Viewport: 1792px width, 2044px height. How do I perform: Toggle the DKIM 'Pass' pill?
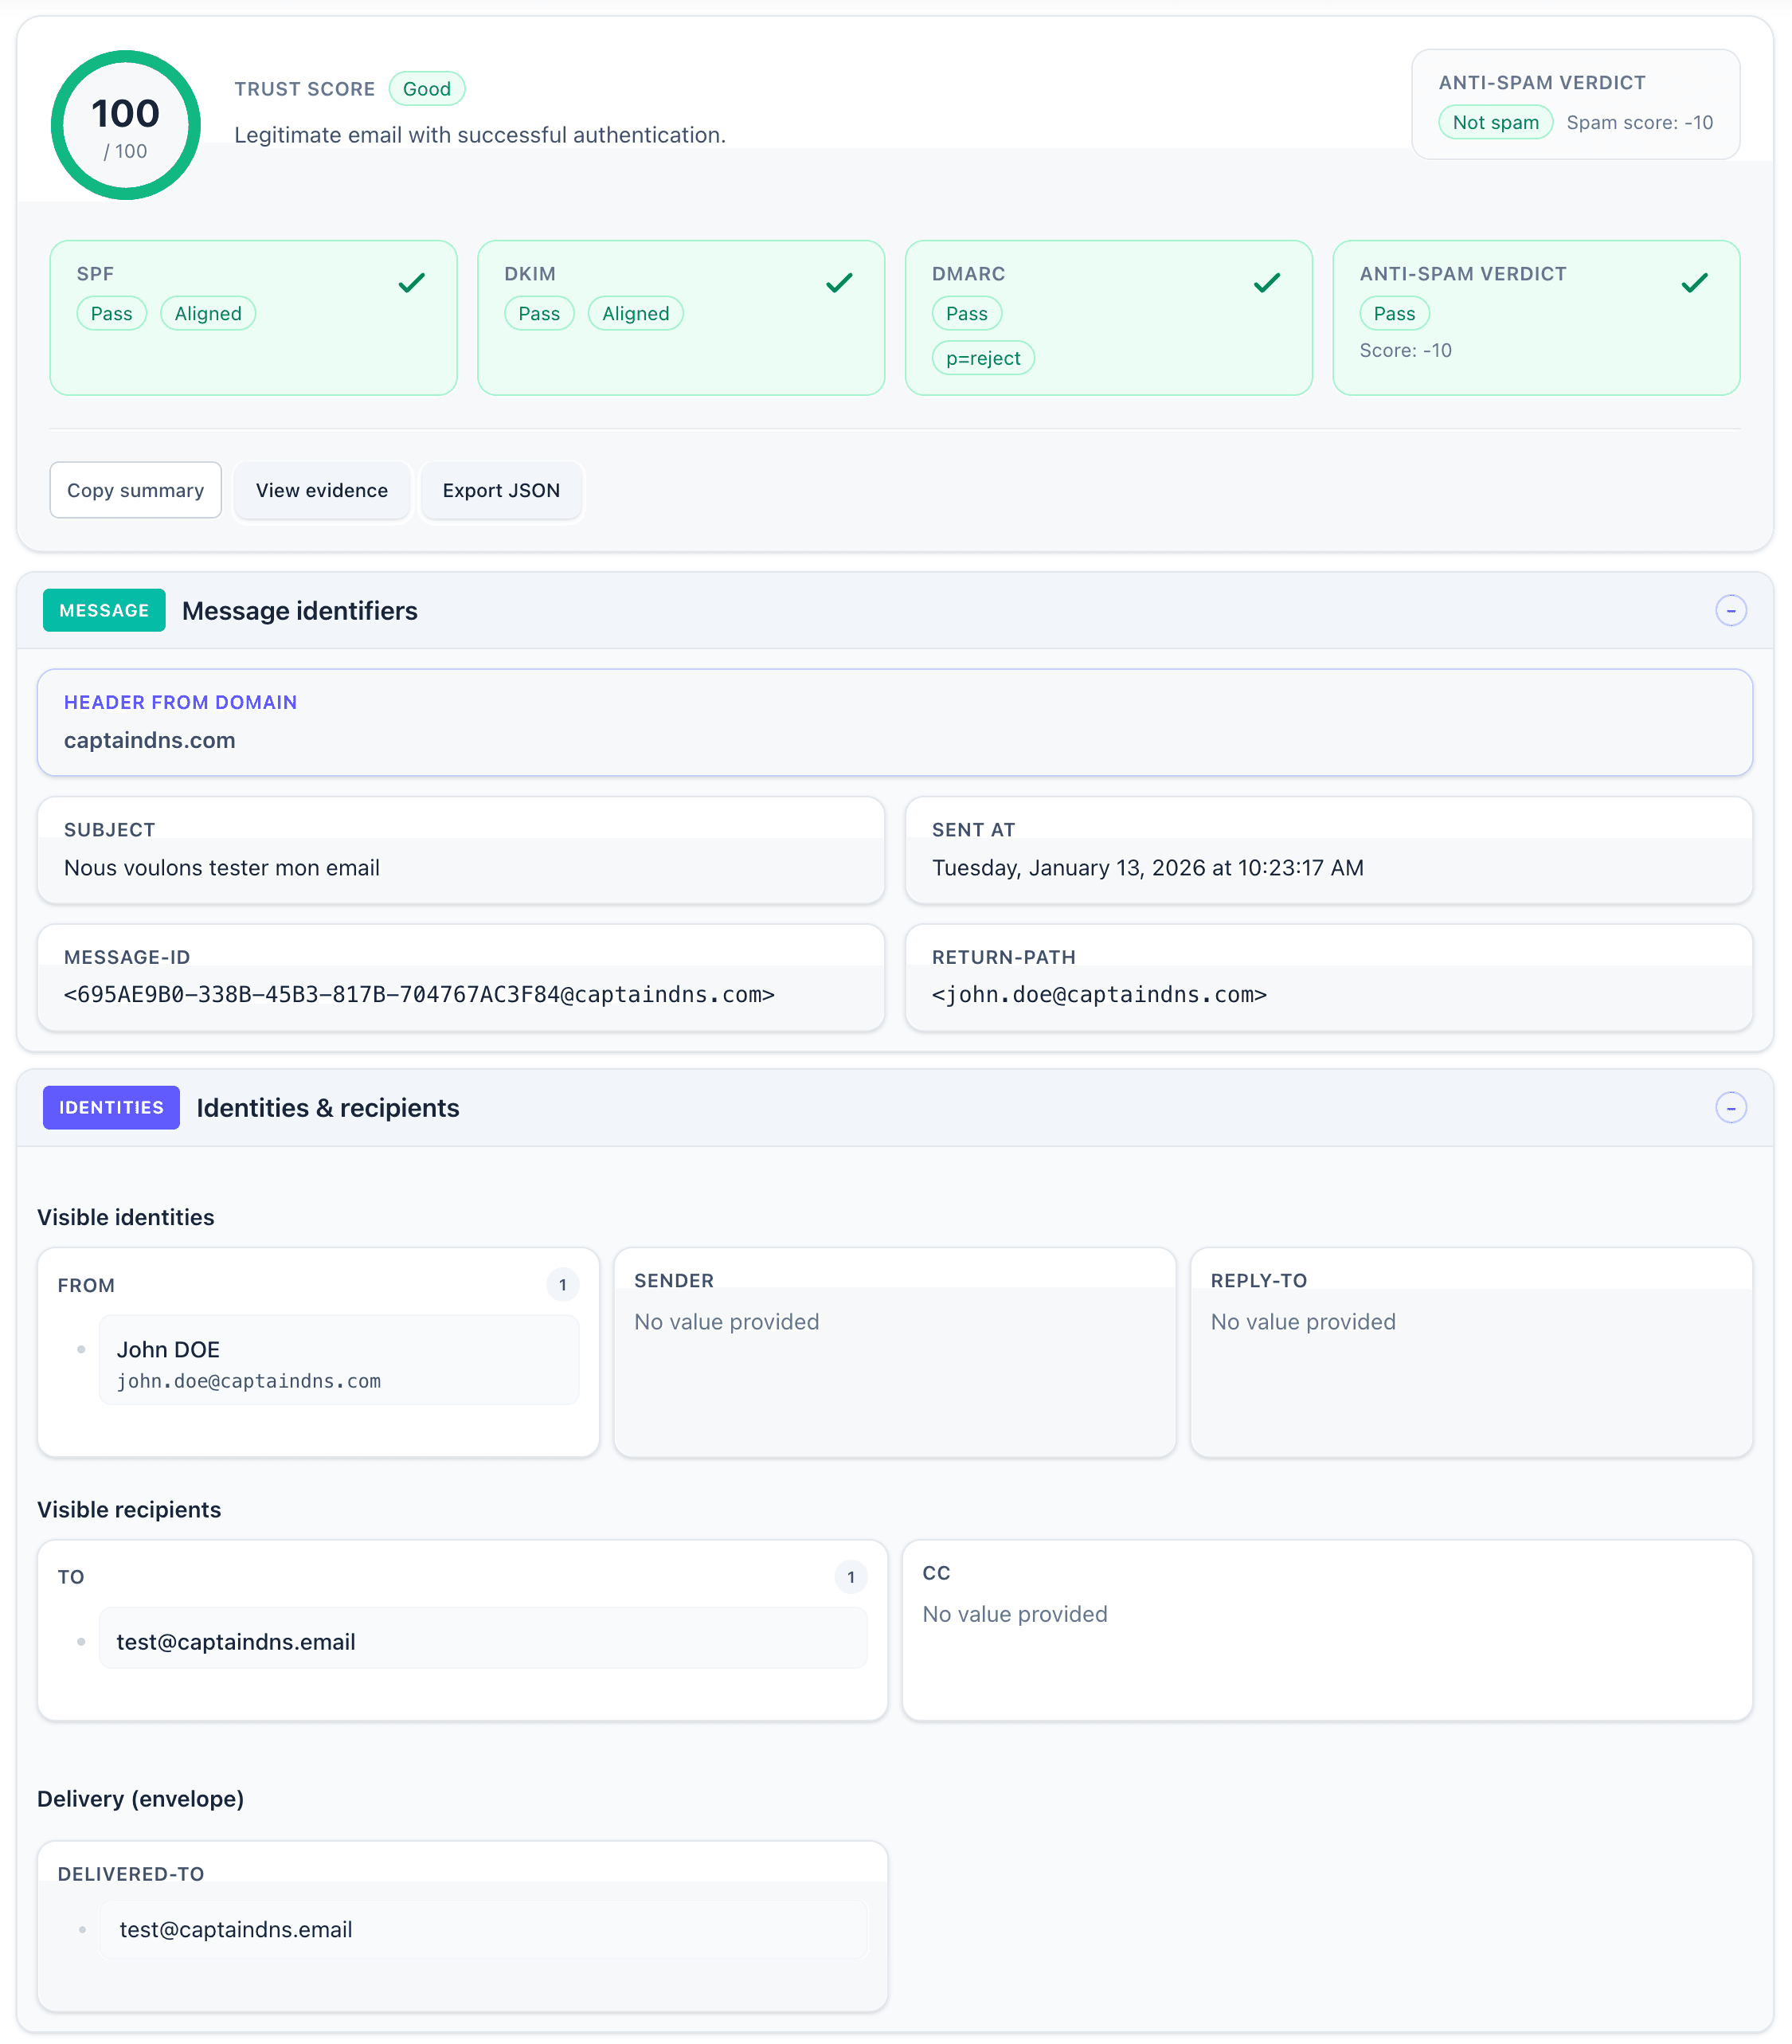coord(539,313)
